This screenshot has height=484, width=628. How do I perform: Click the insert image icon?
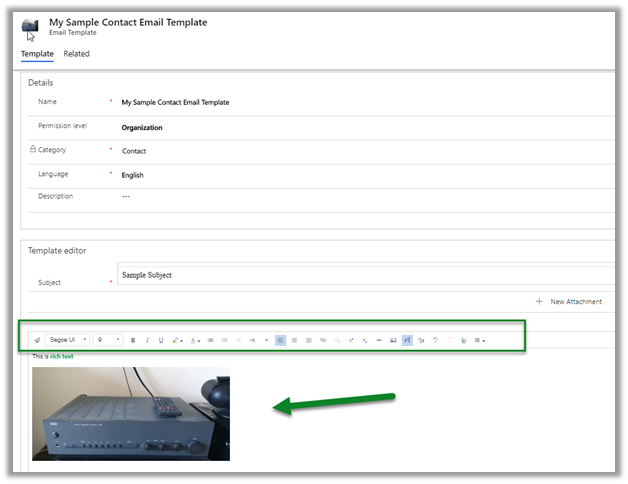[393, 340]
